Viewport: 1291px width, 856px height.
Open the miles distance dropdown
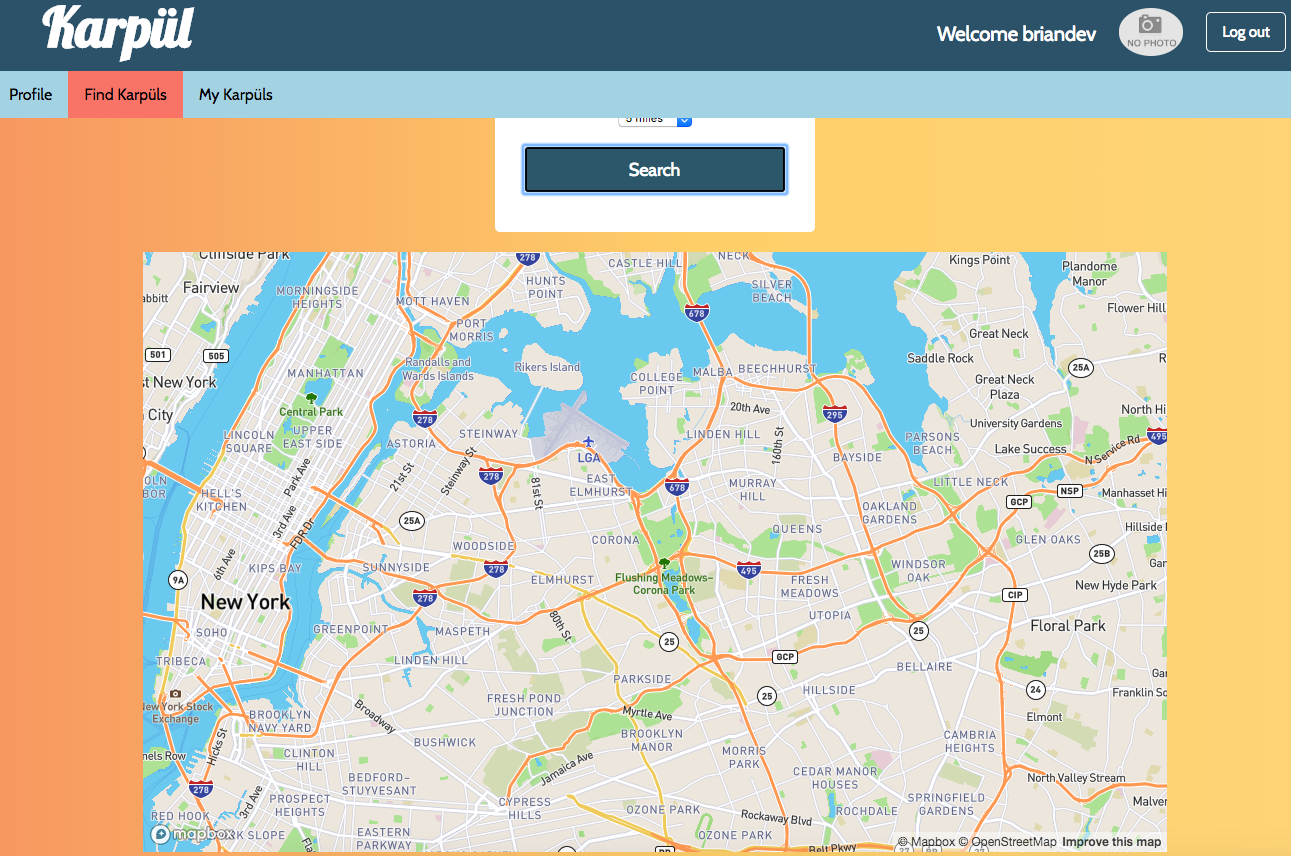[x=655, y=119]
